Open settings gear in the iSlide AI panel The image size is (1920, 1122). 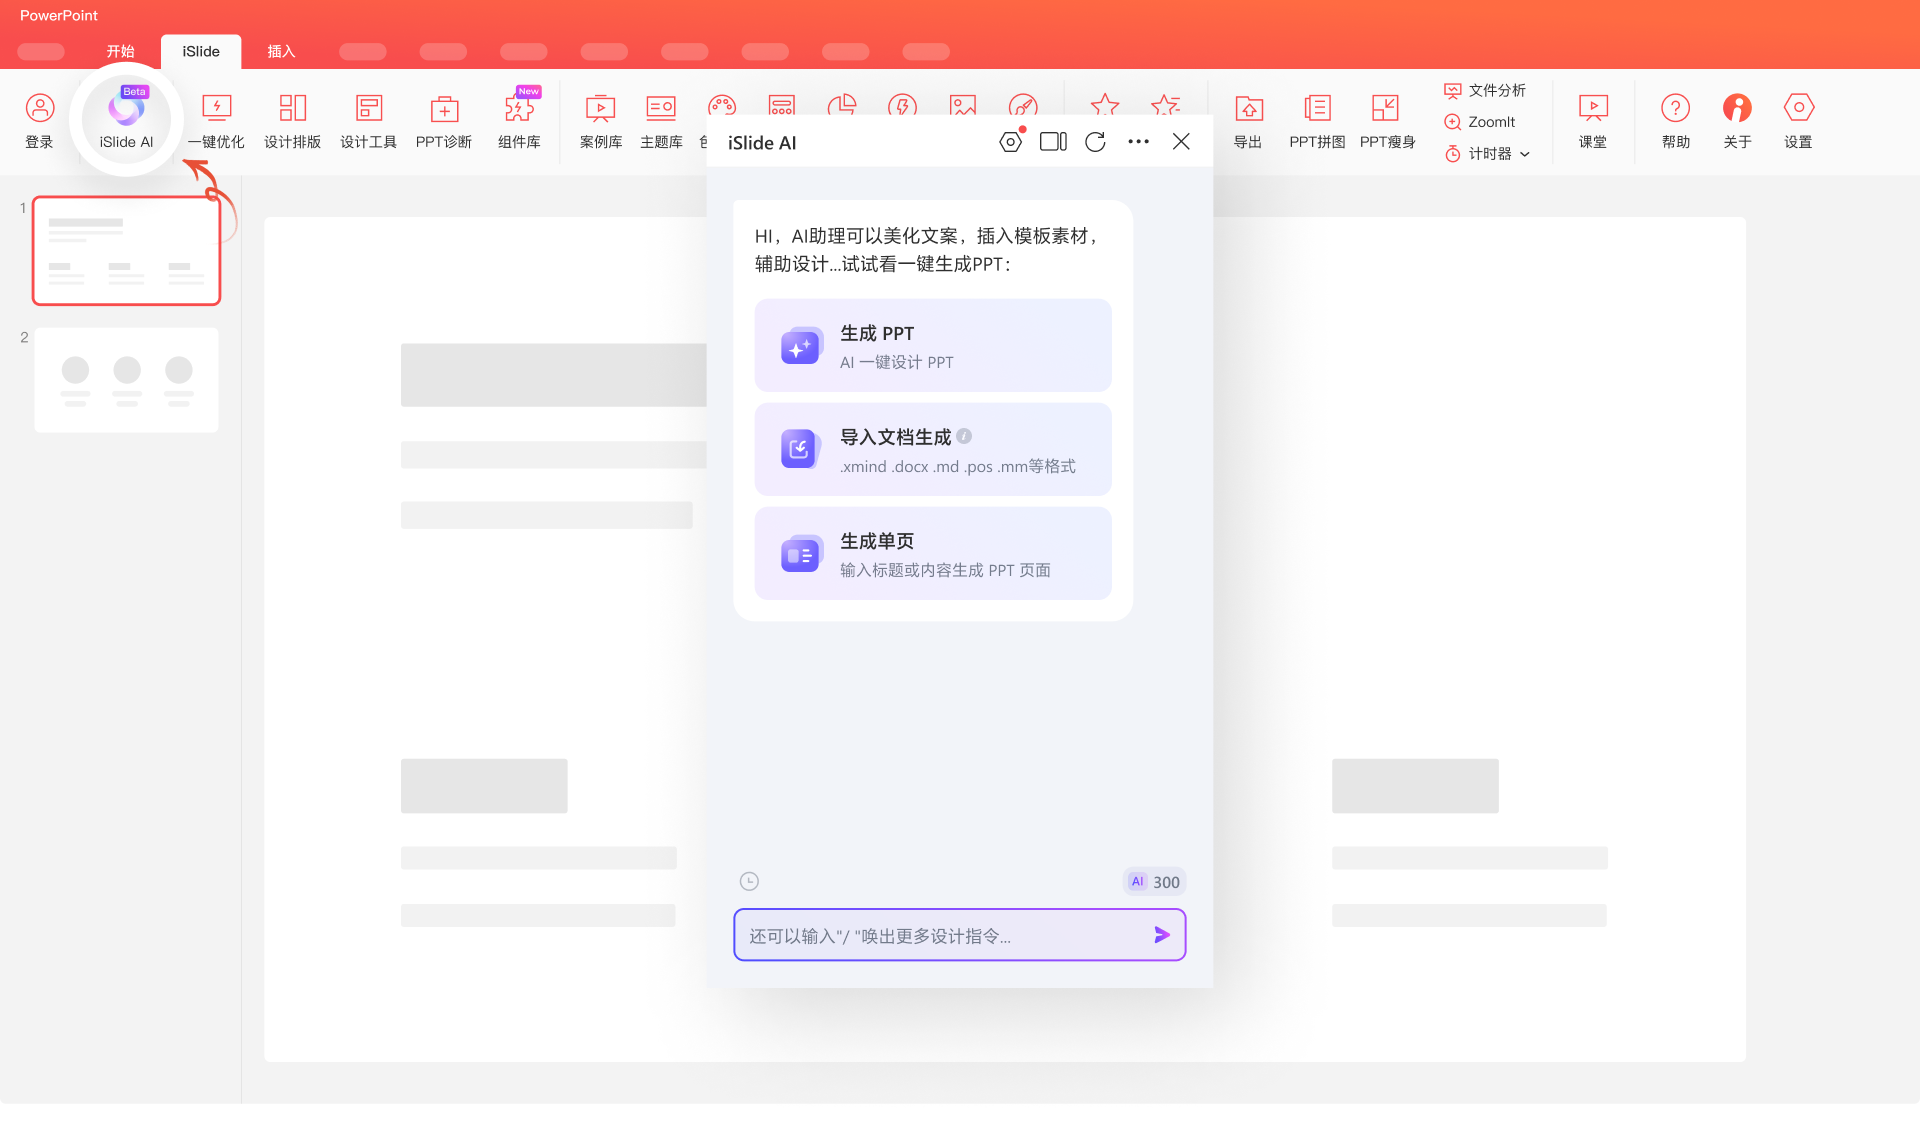pos(1011,142)
